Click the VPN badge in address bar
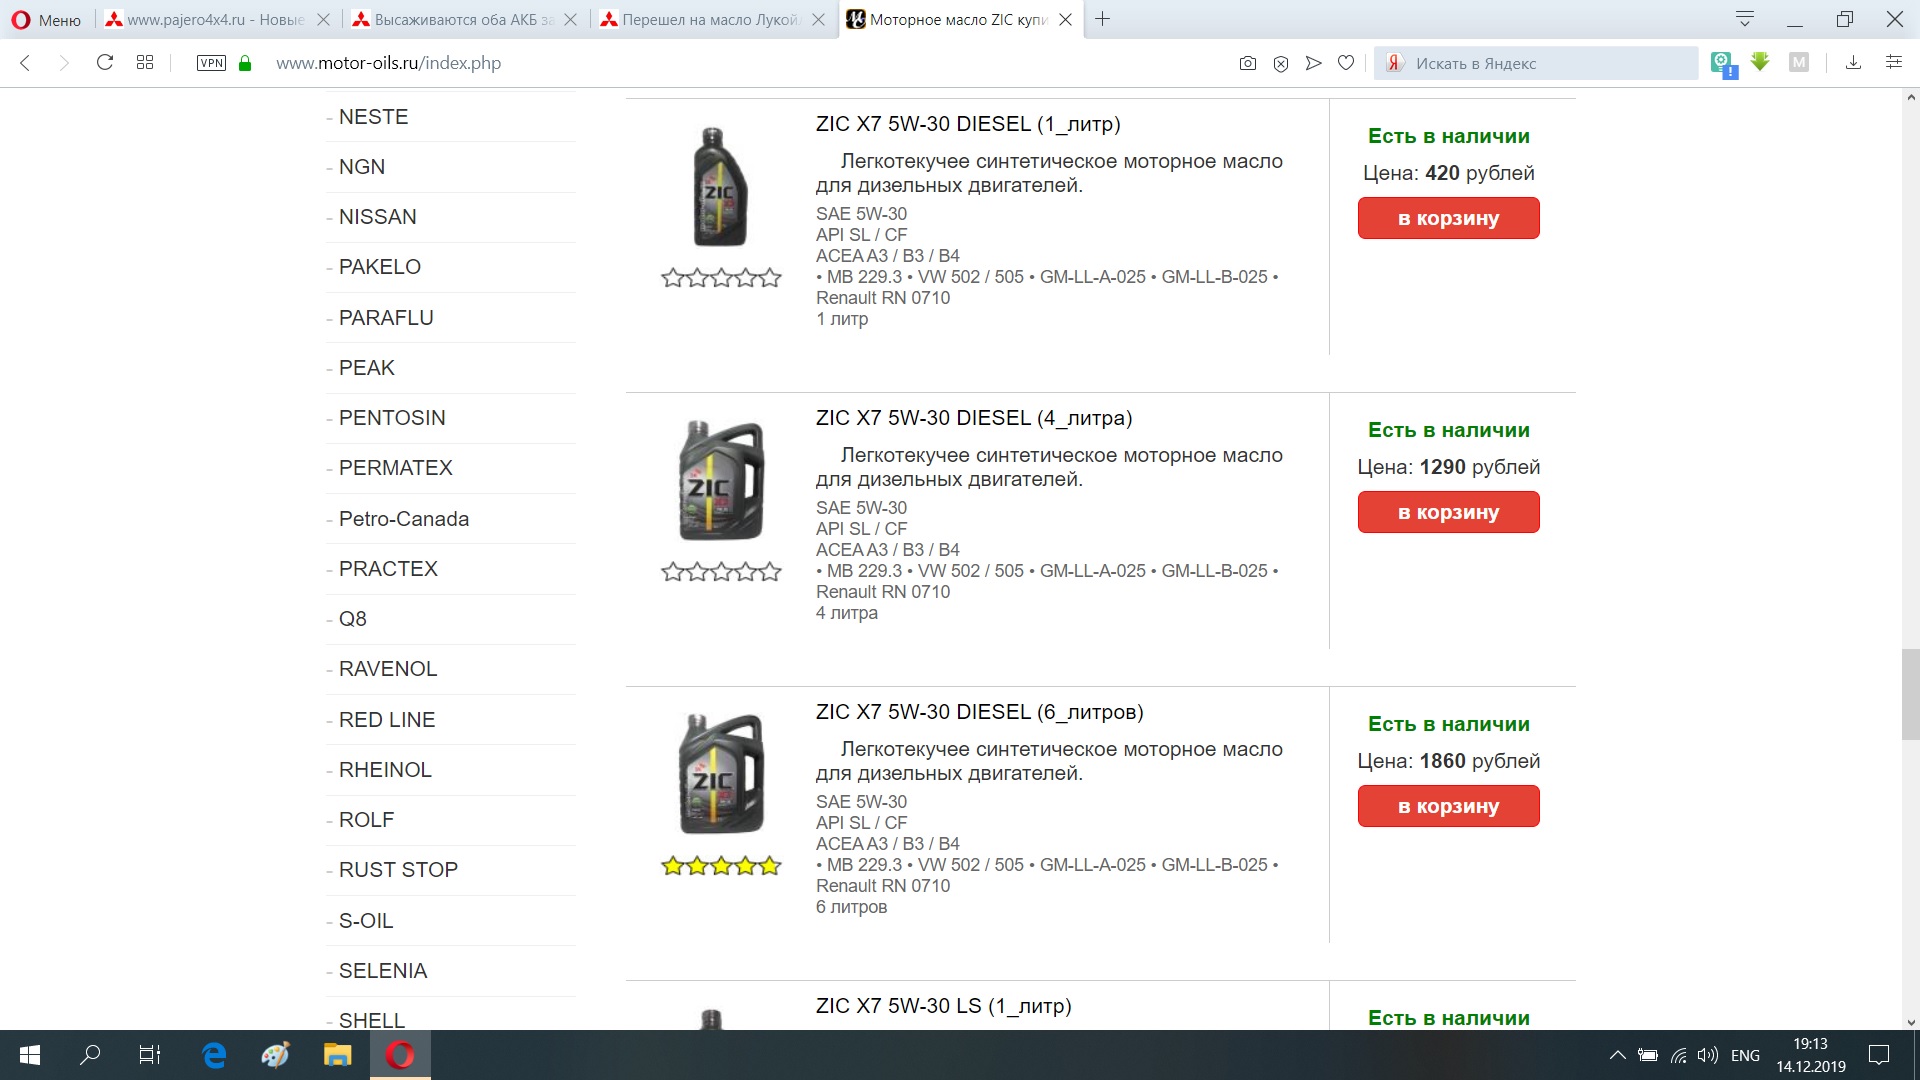Image resolution: width=1920 pixels, height=1080 pixels. (211, 63)
